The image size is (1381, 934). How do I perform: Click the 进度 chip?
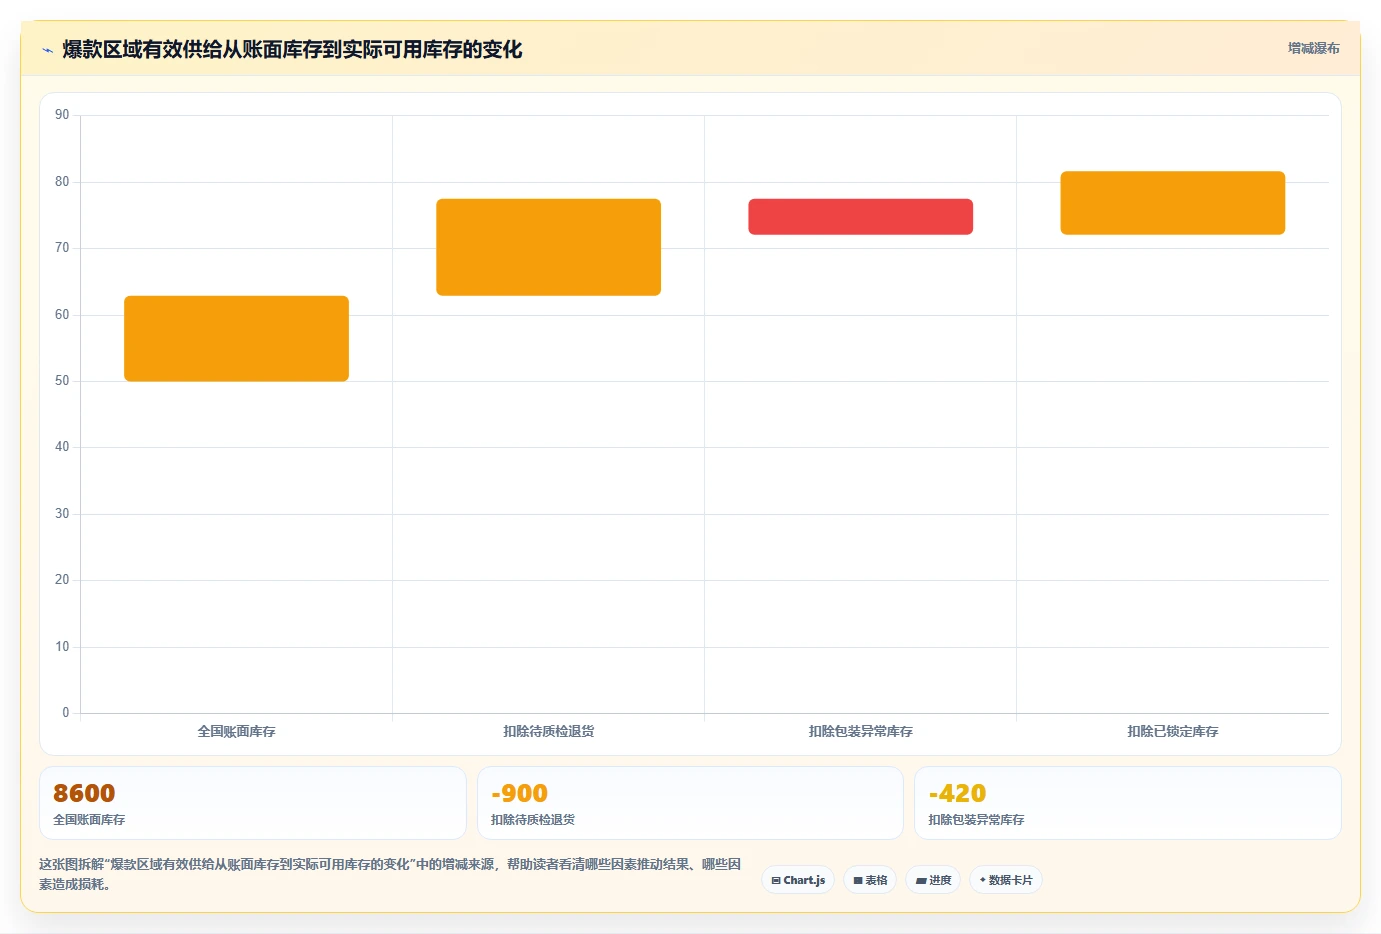(x=933, y=880)
